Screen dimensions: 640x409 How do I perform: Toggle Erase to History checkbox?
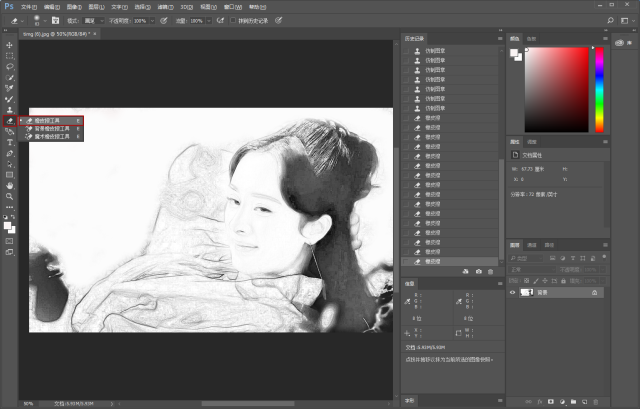coord(233,20)
